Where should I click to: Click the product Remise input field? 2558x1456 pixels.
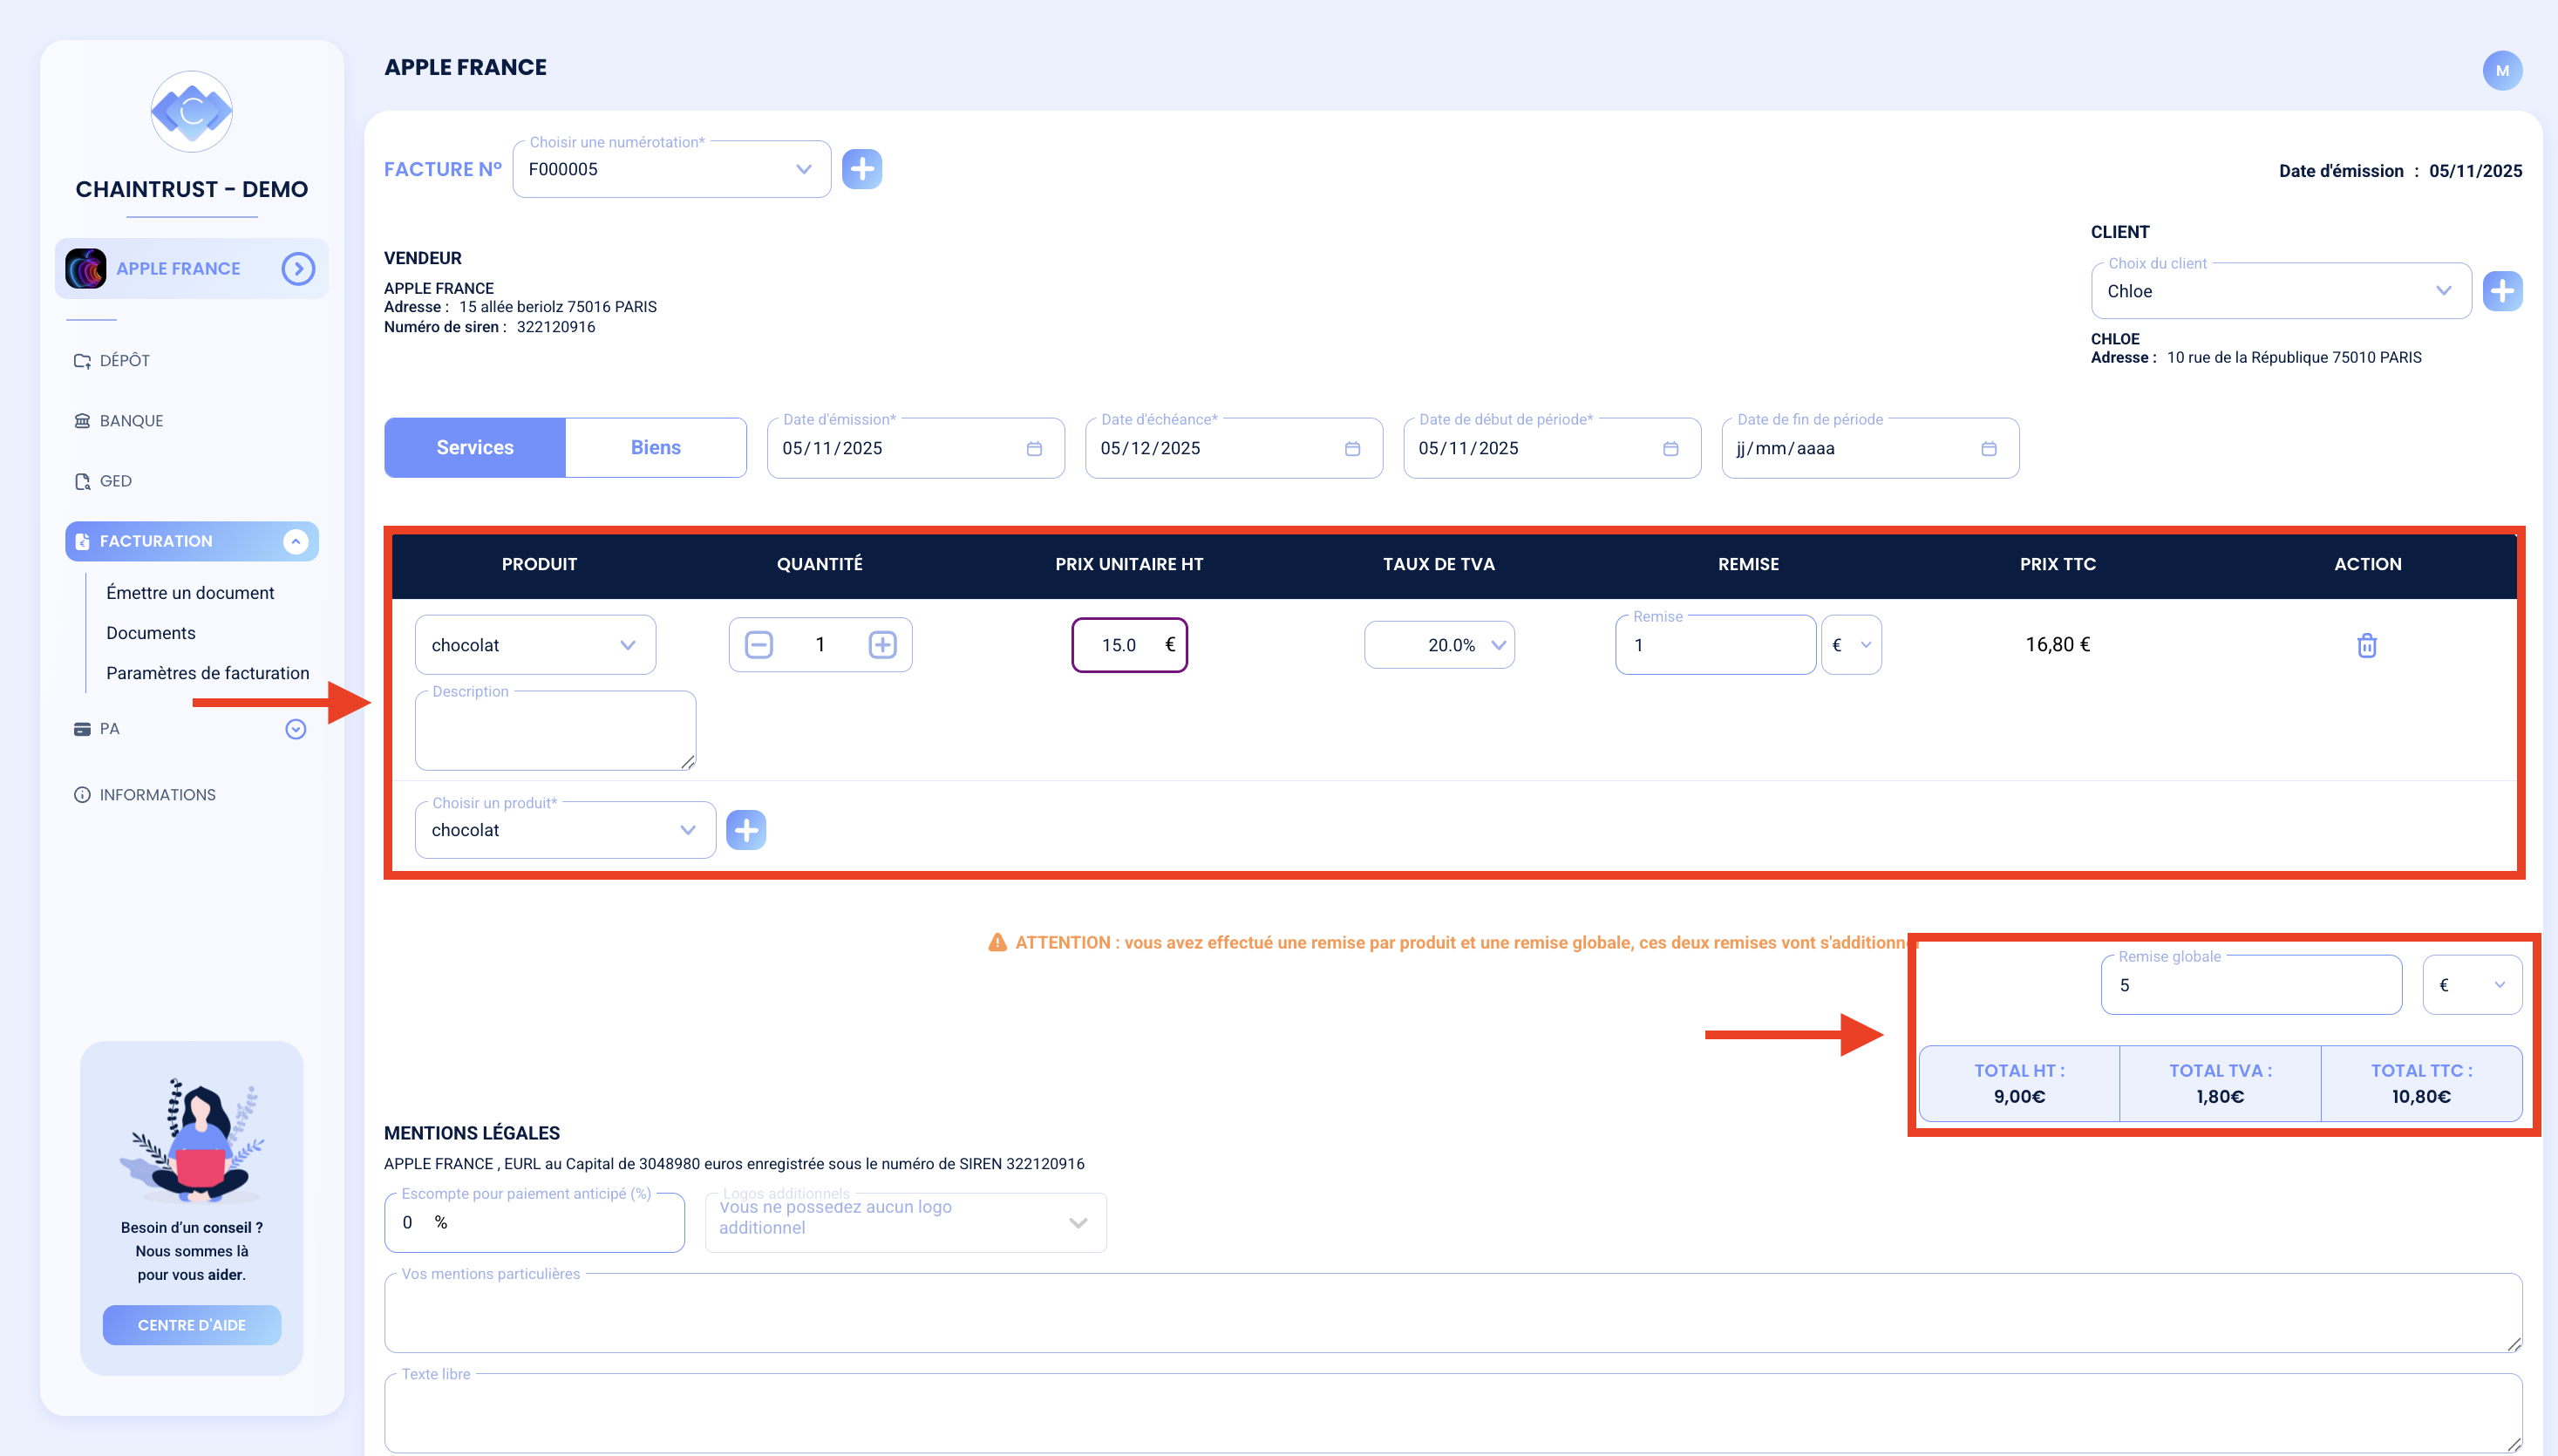click(1715, 645)
